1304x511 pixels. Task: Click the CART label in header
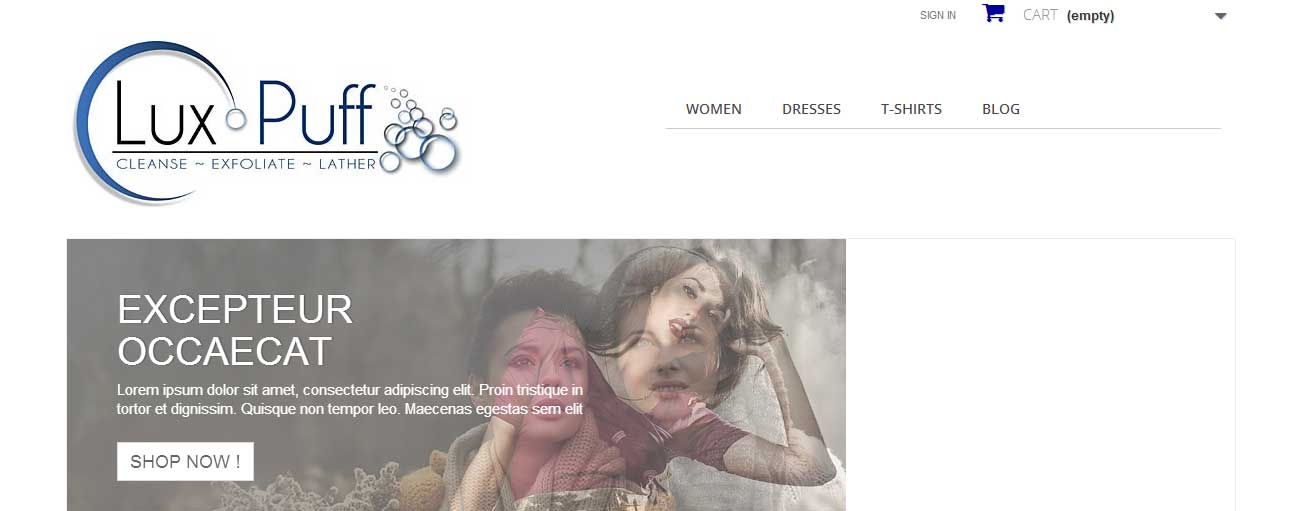(1040, 15)
